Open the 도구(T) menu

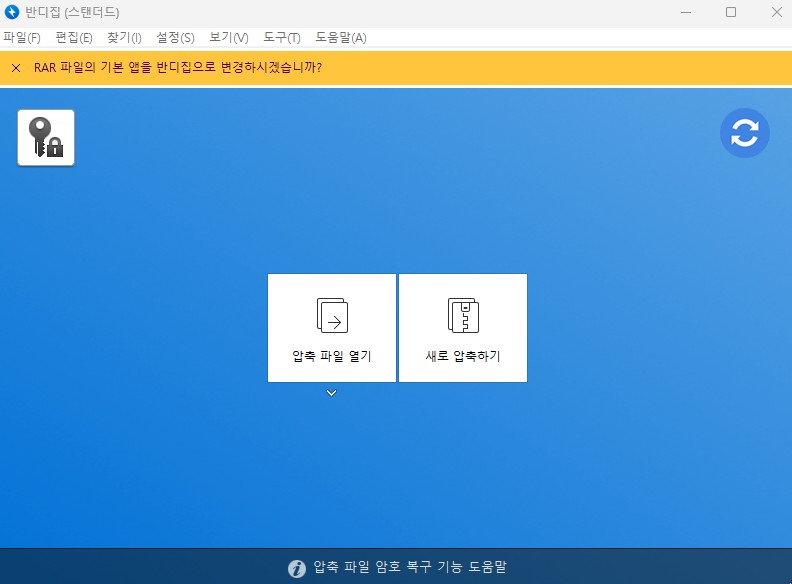(282, 37)
